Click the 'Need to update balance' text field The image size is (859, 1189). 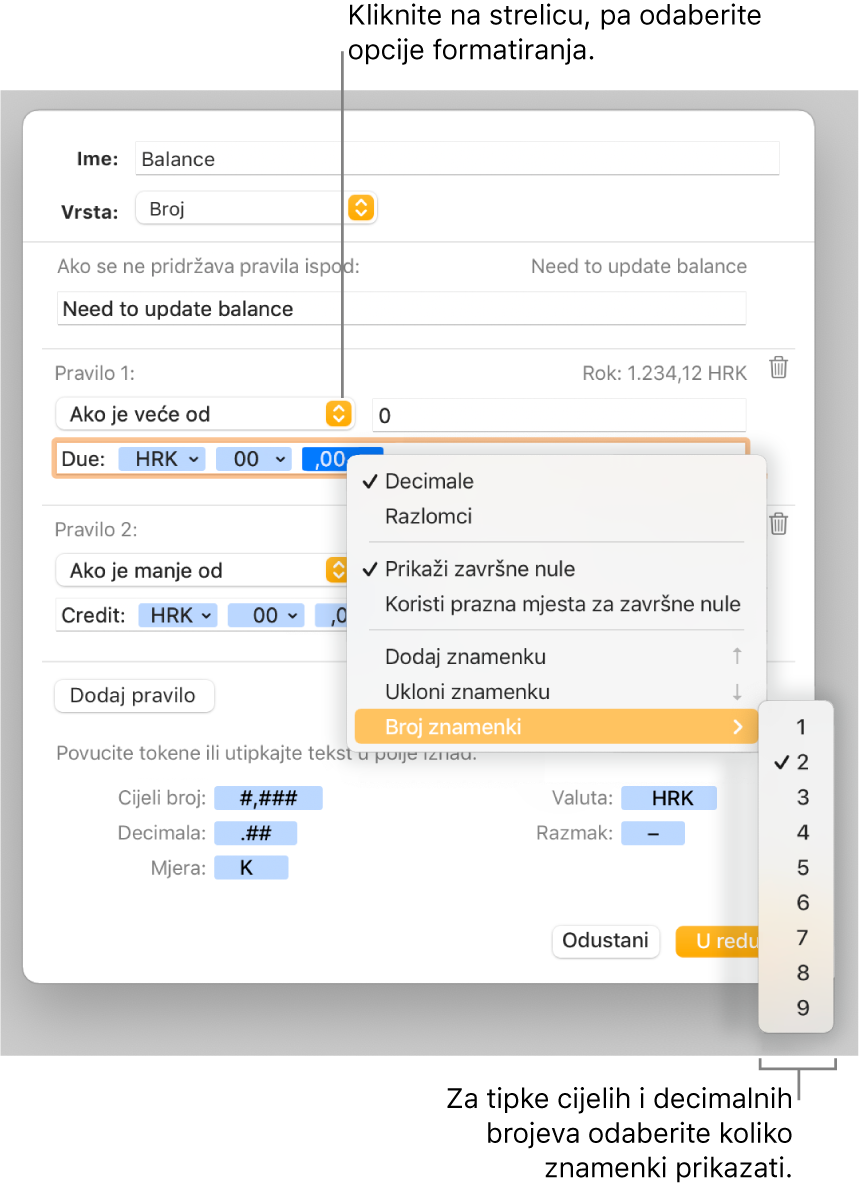click(402, 309)
